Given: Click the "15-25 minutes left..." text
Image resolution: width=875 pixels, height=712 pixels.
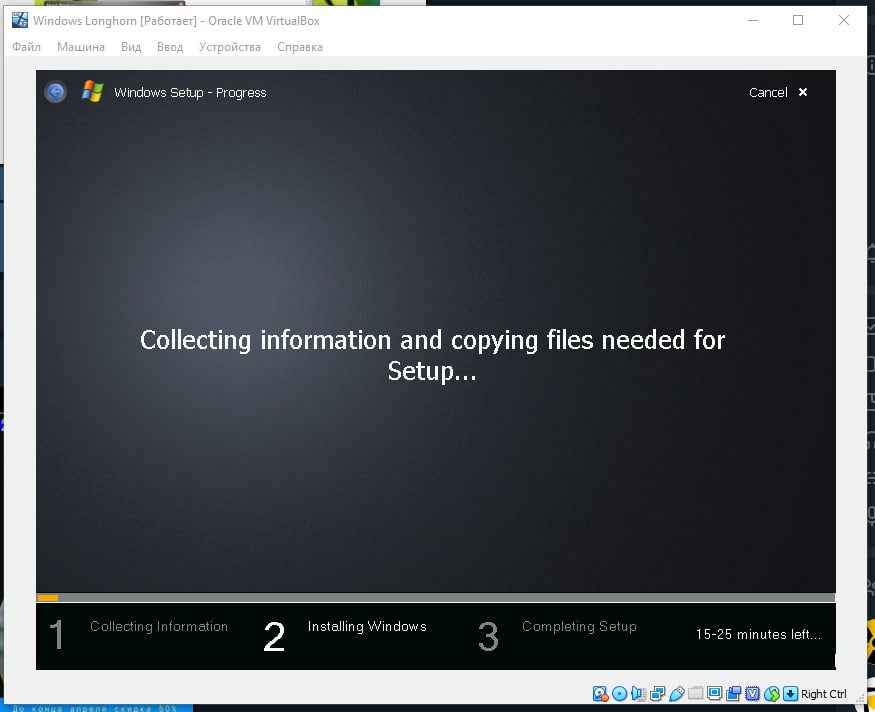Looking at the screenshot, I should pyautogui.click(x=758, y=634).
